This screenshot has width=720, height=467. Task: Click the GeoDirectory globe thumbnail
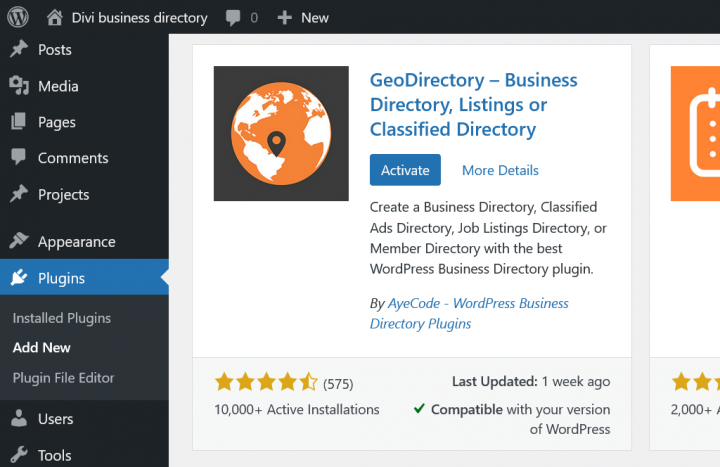[281, 133]
